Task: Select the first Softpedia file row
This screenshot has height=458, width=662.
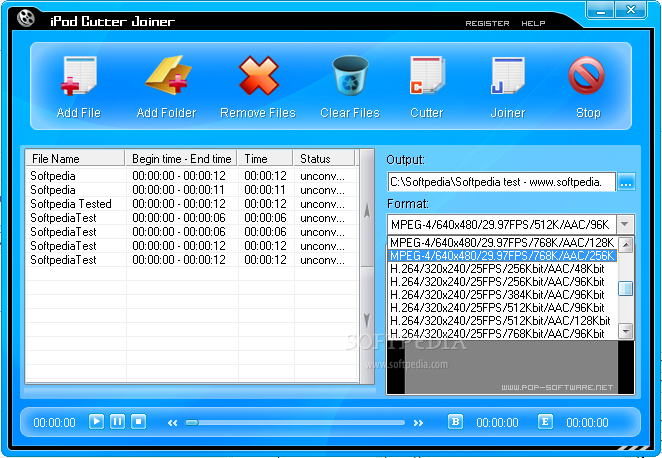Action: click(x=192, y=176)
